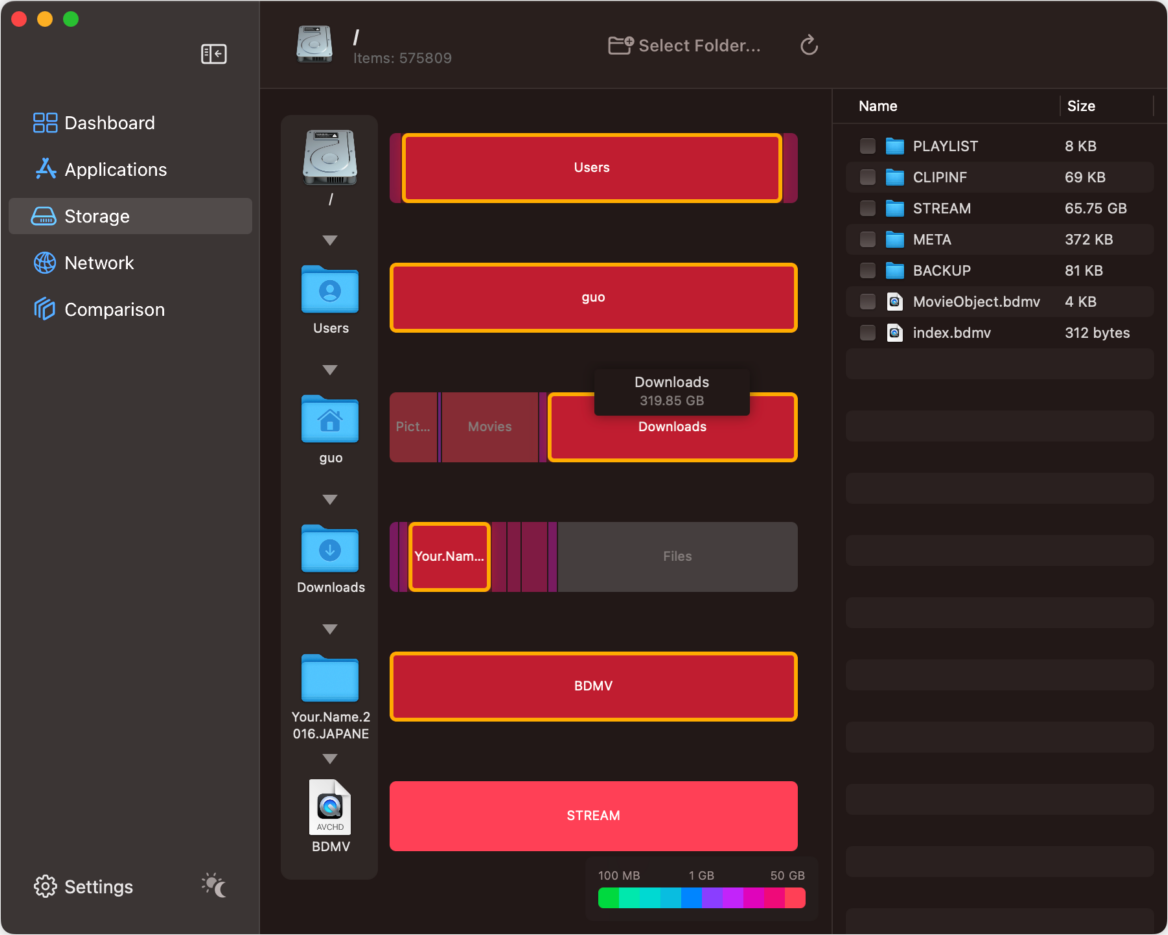This screenshot has width=1168, height=935.
Task: Click the BDMV bar
Action: click(594, 686)
